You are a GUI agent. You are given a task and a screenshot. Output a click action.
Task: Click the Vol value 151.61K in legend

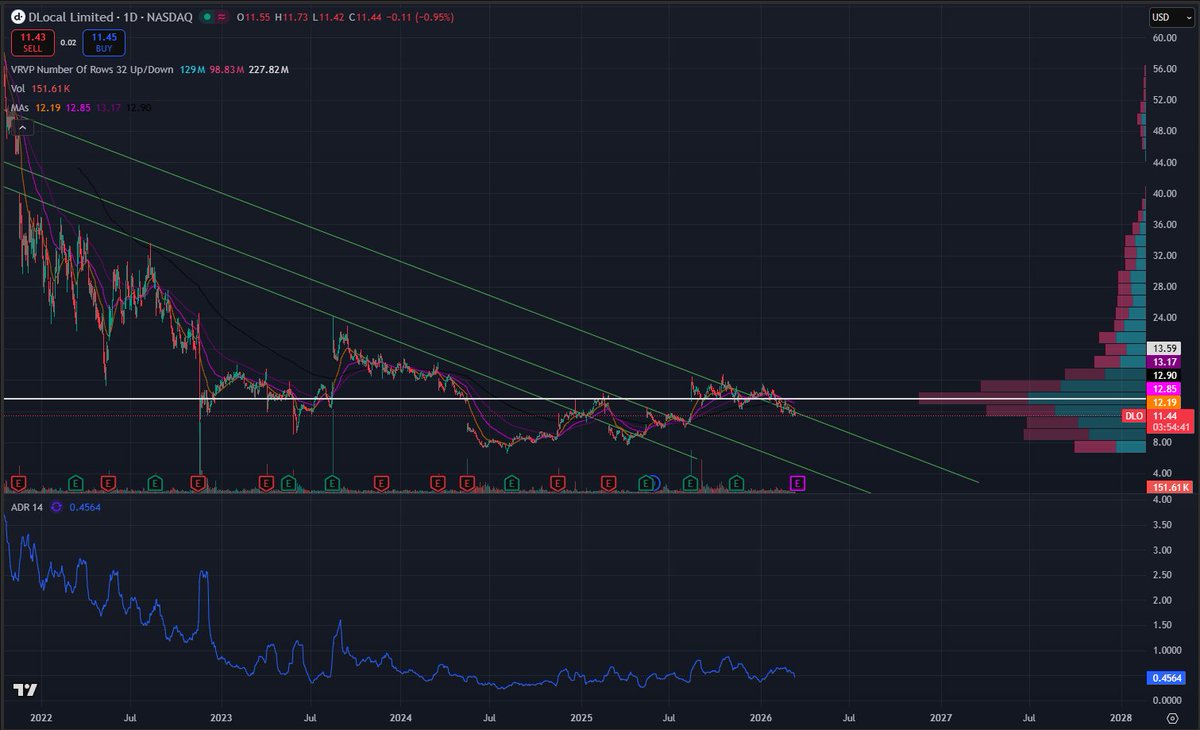coord(52,88)
